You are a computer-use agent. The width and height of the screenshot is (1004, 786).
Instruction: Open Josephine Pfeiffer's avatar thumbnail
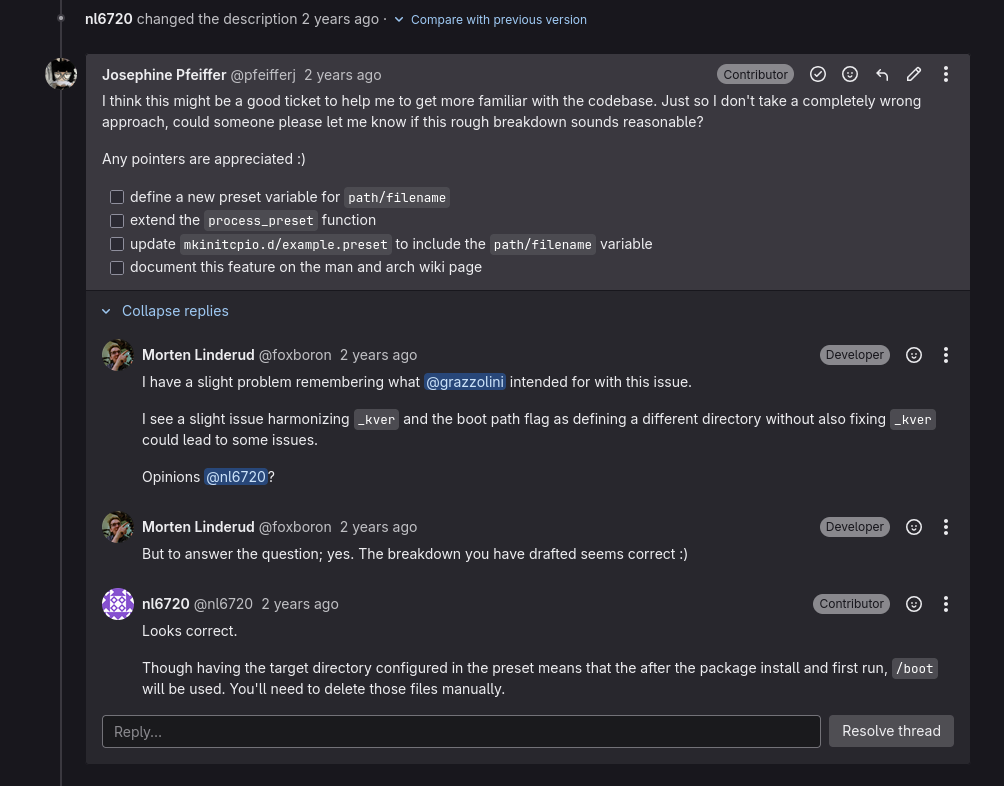61,74
